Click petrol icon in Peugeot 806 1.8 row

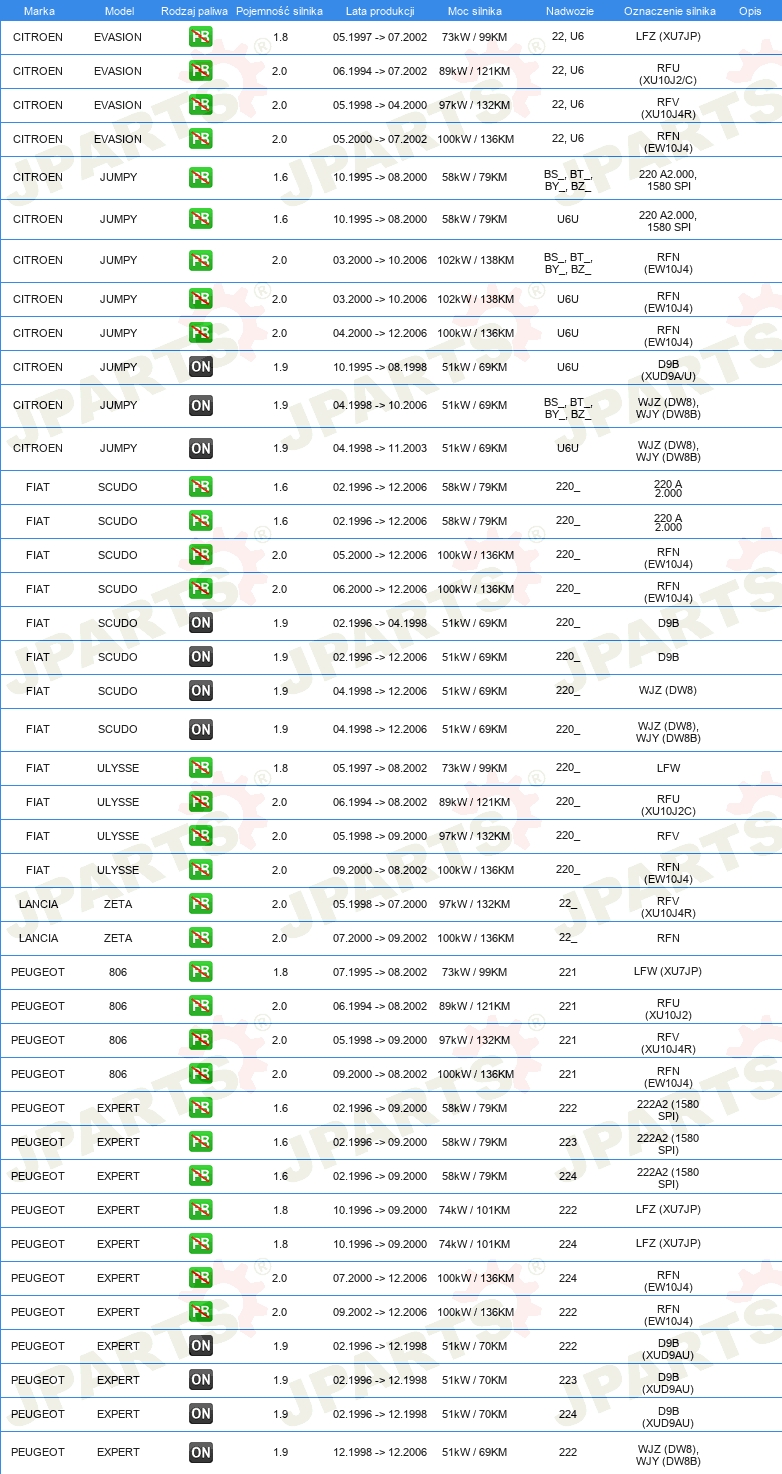201,972
